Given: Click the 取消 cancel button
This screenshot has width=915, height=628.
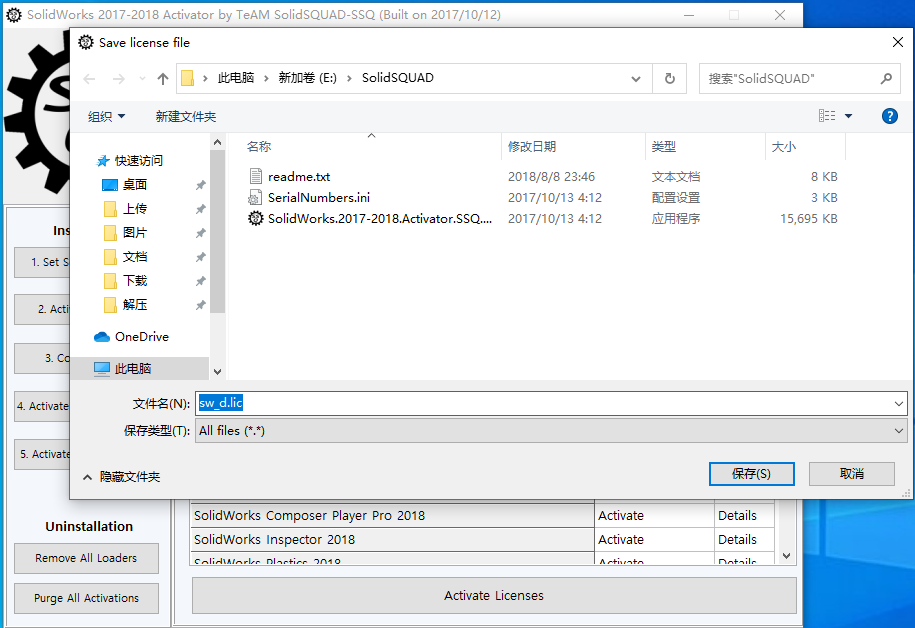Looking at the screenshot, I should [851, 474].
